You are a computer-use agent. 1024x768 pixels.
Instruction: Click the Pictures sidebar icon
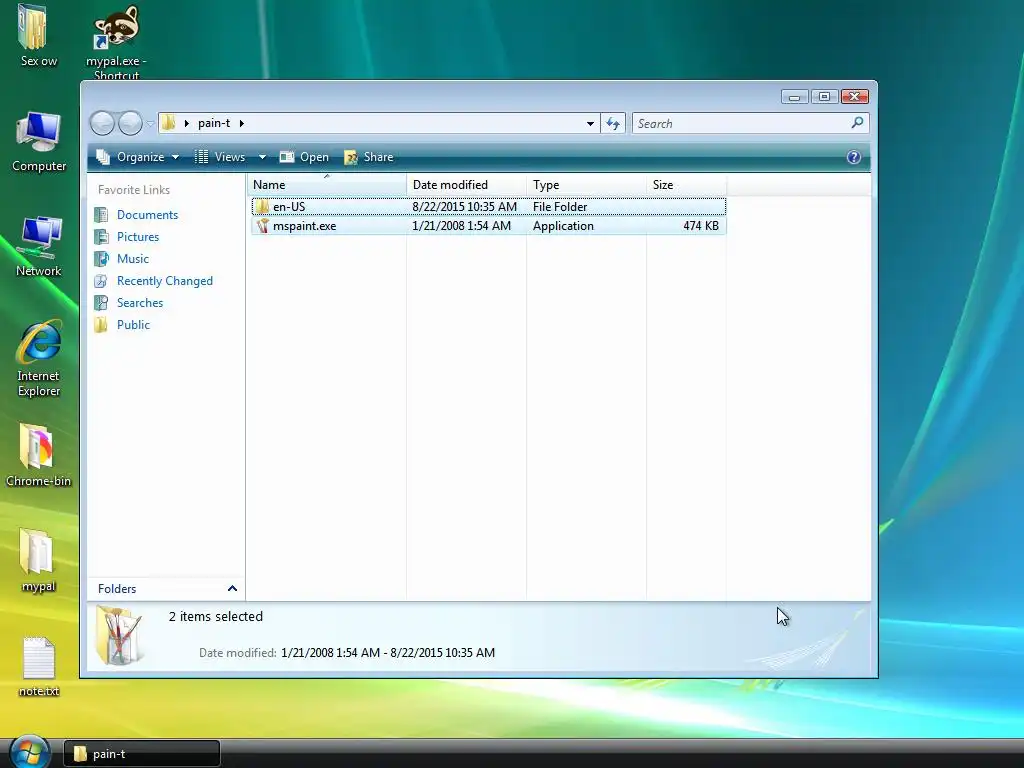click(101, 237)
